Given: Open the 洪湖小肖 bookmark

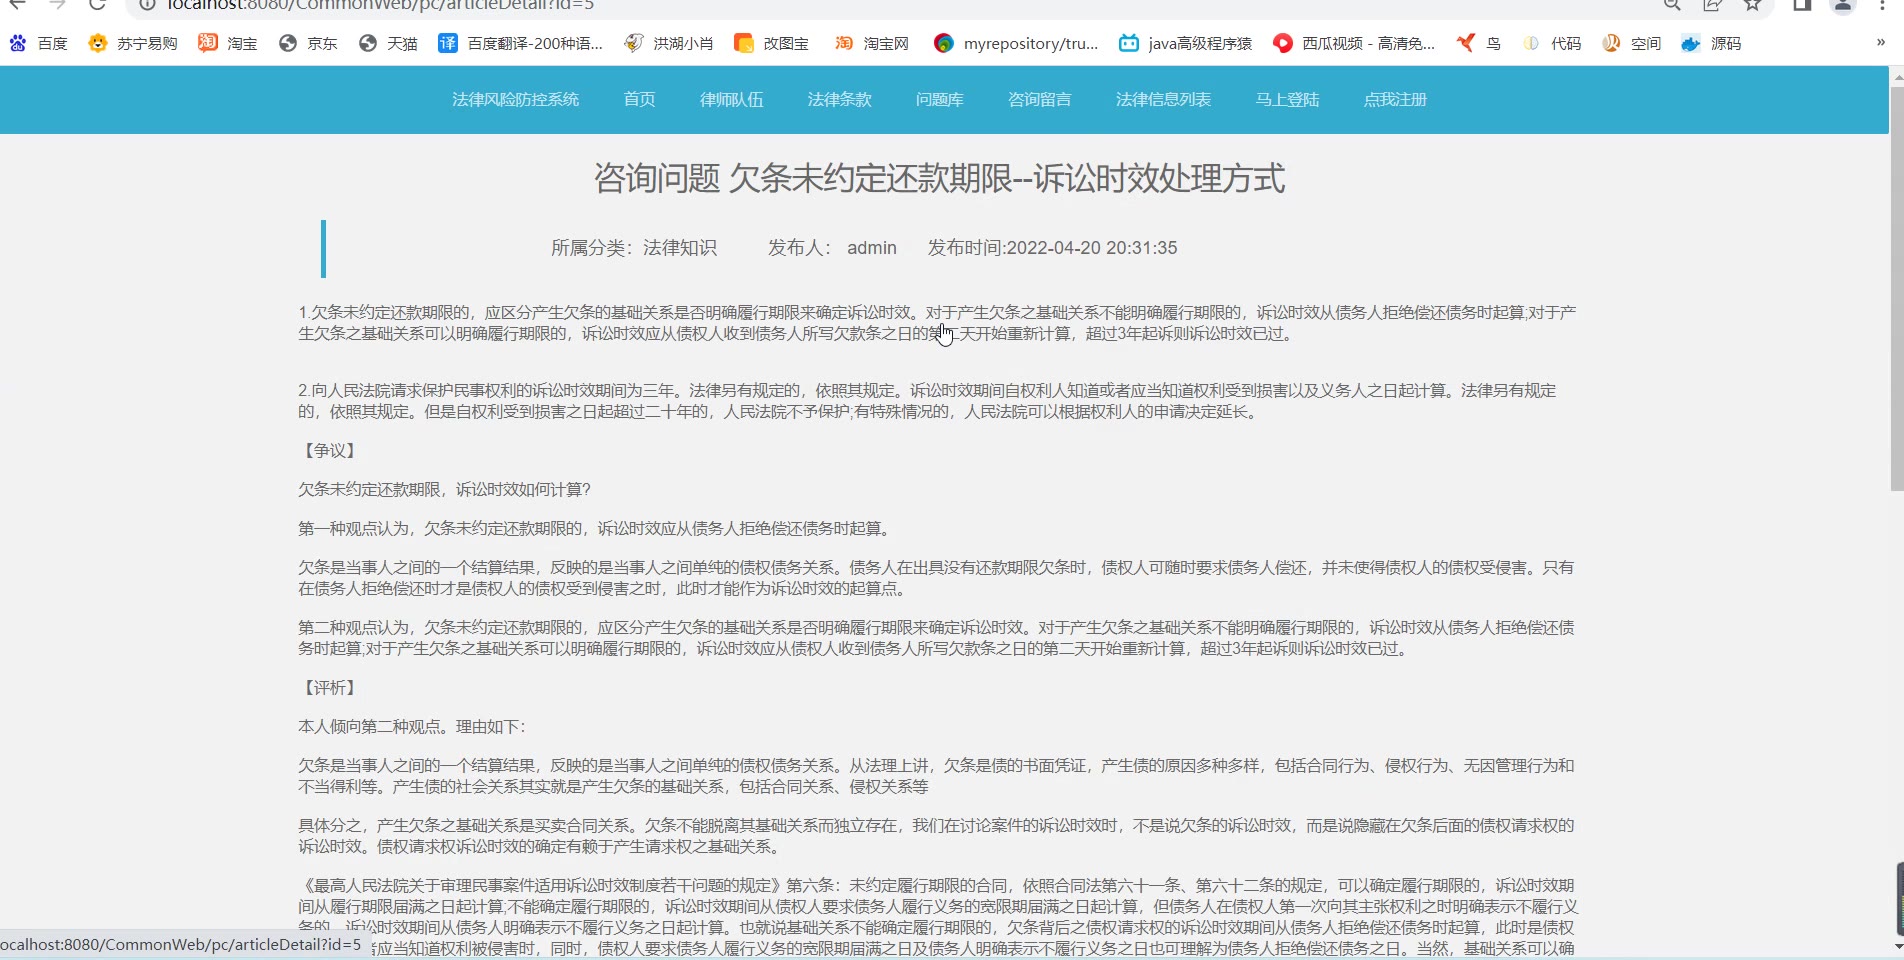Looking at the screenshot, I should pyautogui.click(x=668, y=43).
